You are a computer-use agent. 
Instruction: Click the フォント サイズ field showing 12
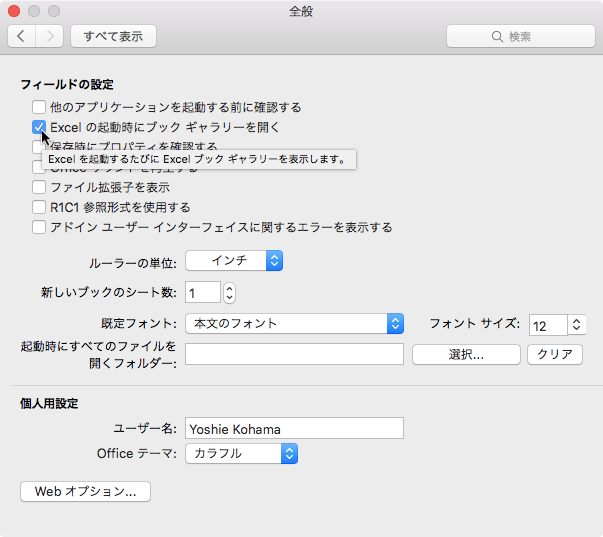click(548, 325)
